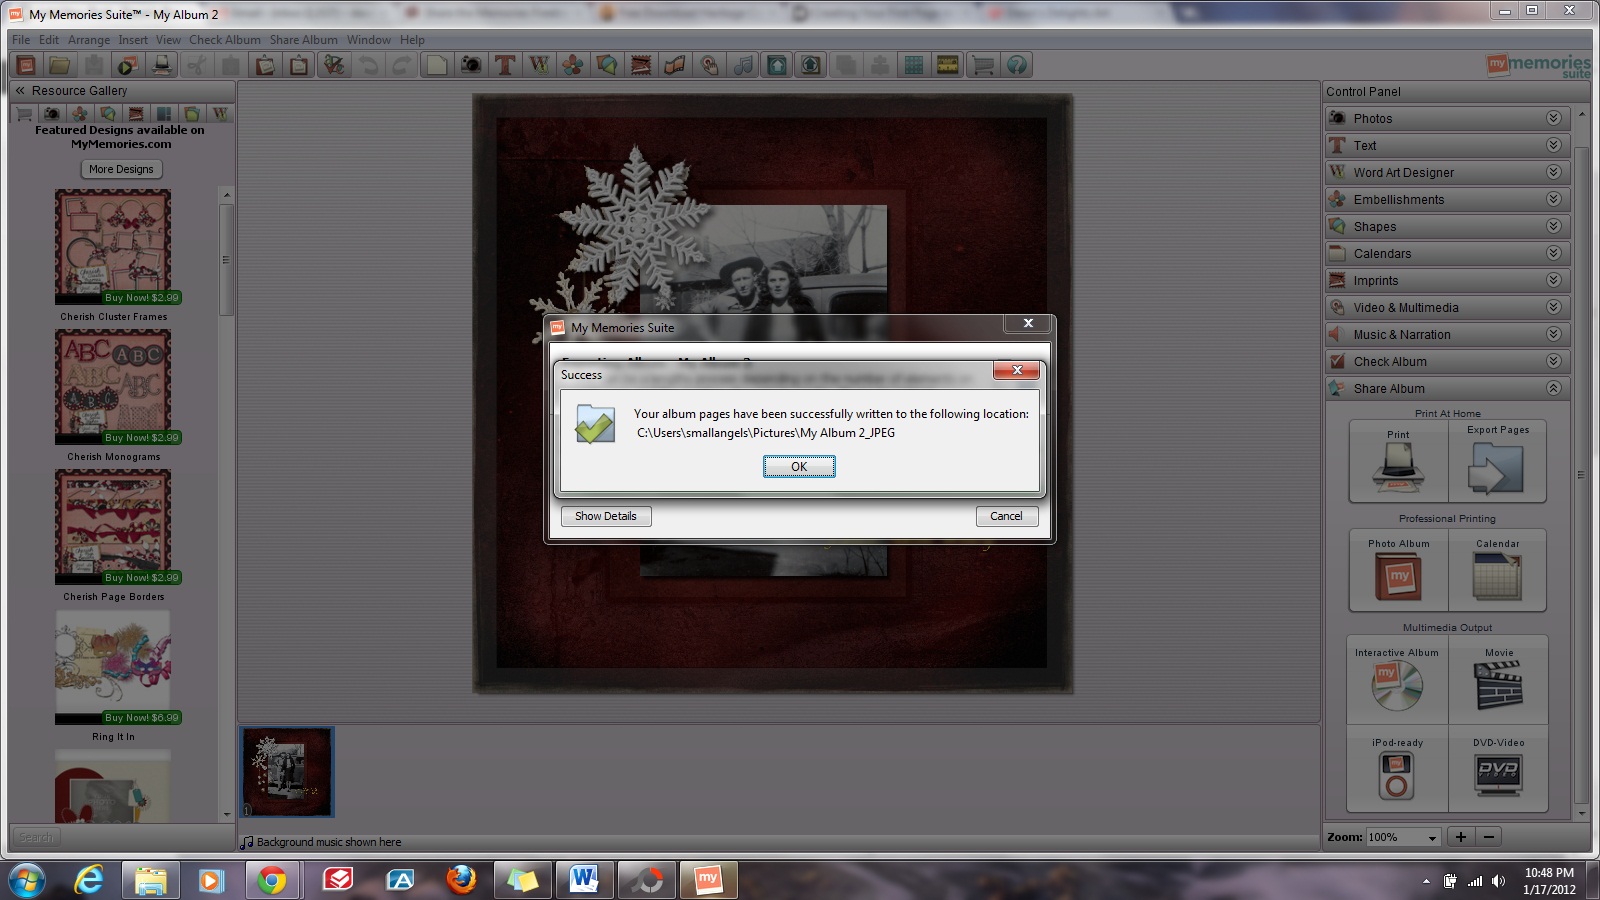The image size is (1600, 900).
Task: Choose the iPod-ready output icon
Action: tap(1397, 775)
